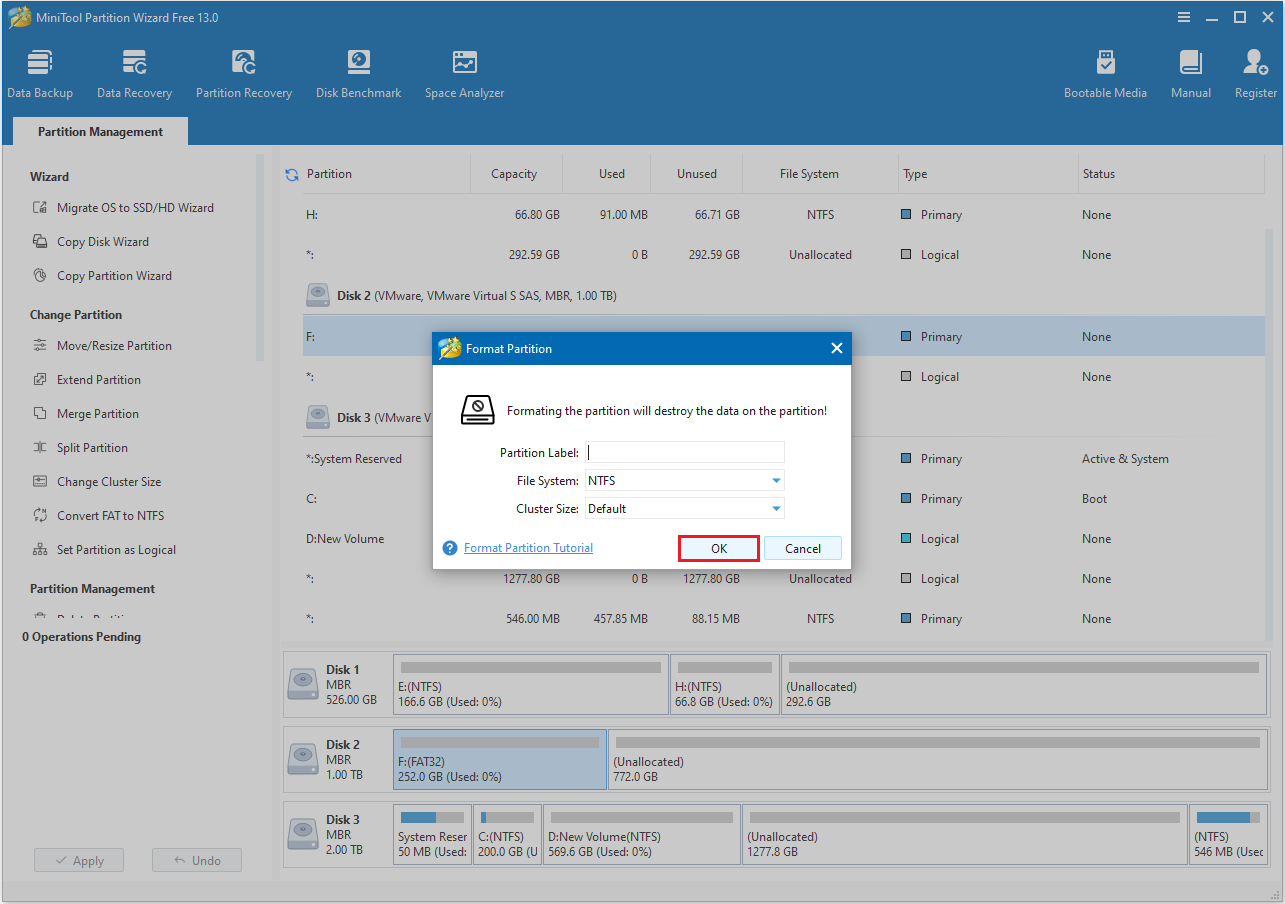Switch to the Partition Management tab
This screenshot has width=1285, height=904.
click(98, 131)
